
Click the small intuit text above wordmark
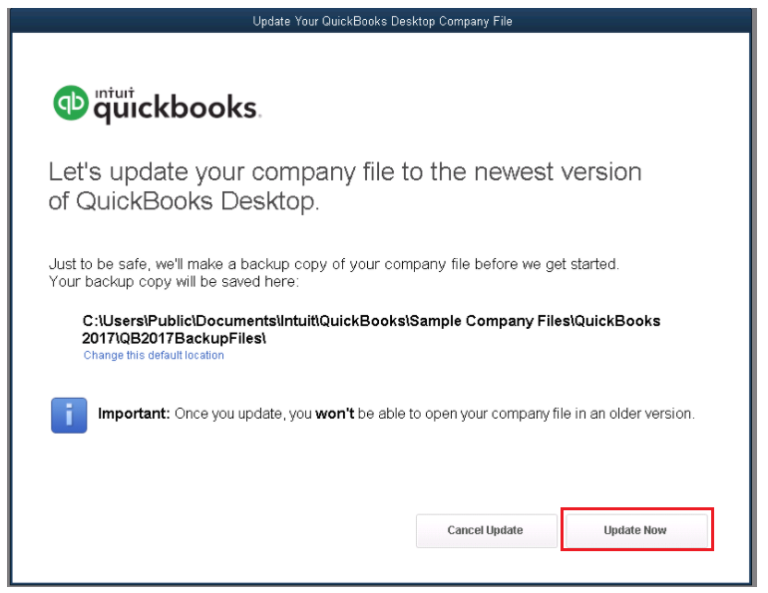tap(113, 91)
